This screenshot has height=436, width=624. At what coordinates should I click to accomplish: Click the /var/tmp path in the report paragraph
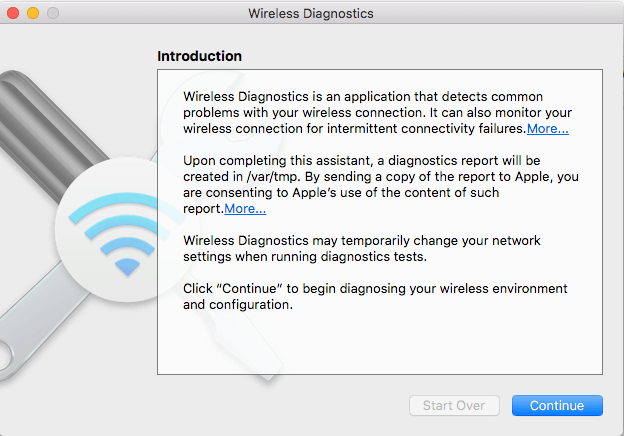pos(272,177)
